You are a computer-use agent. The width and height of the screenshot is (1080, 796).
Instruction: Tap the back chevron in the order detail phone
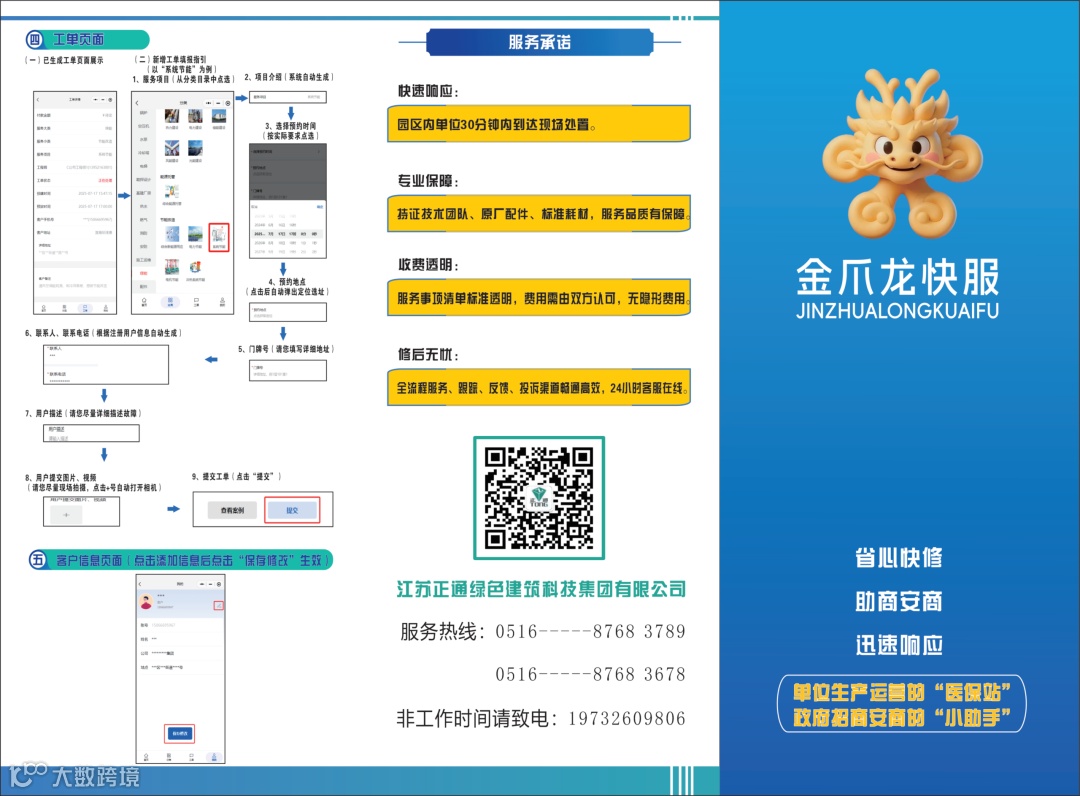point(38,100)
